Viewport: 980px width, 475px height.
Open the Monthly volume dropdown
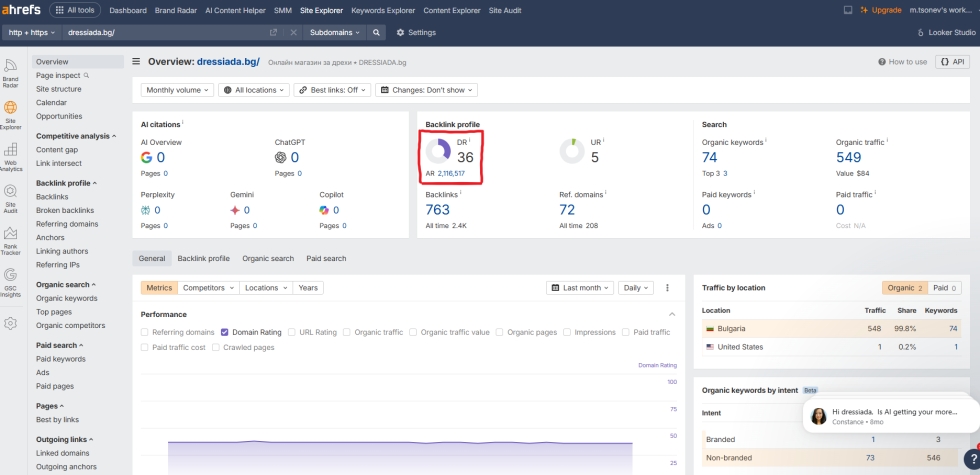point(177,90)
